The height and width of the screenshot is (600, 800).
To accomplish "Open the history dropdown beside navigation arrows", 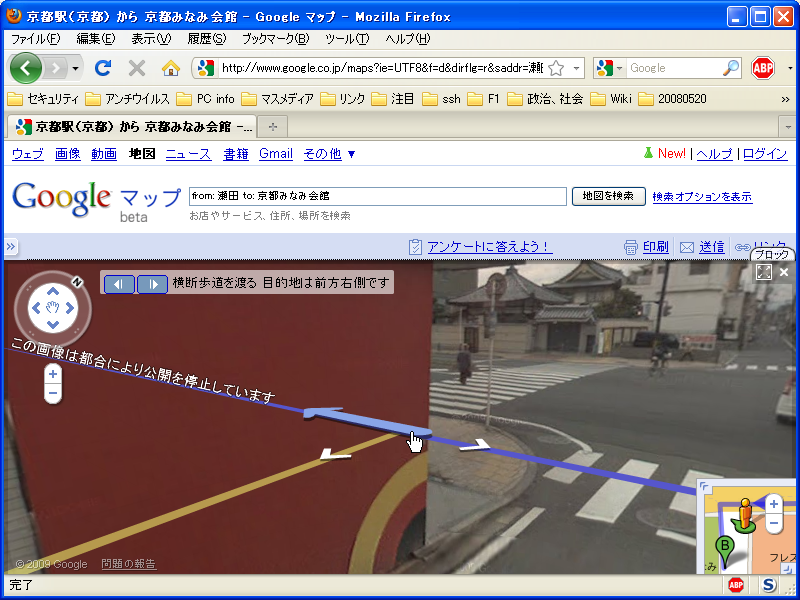I will click(76, 68).
